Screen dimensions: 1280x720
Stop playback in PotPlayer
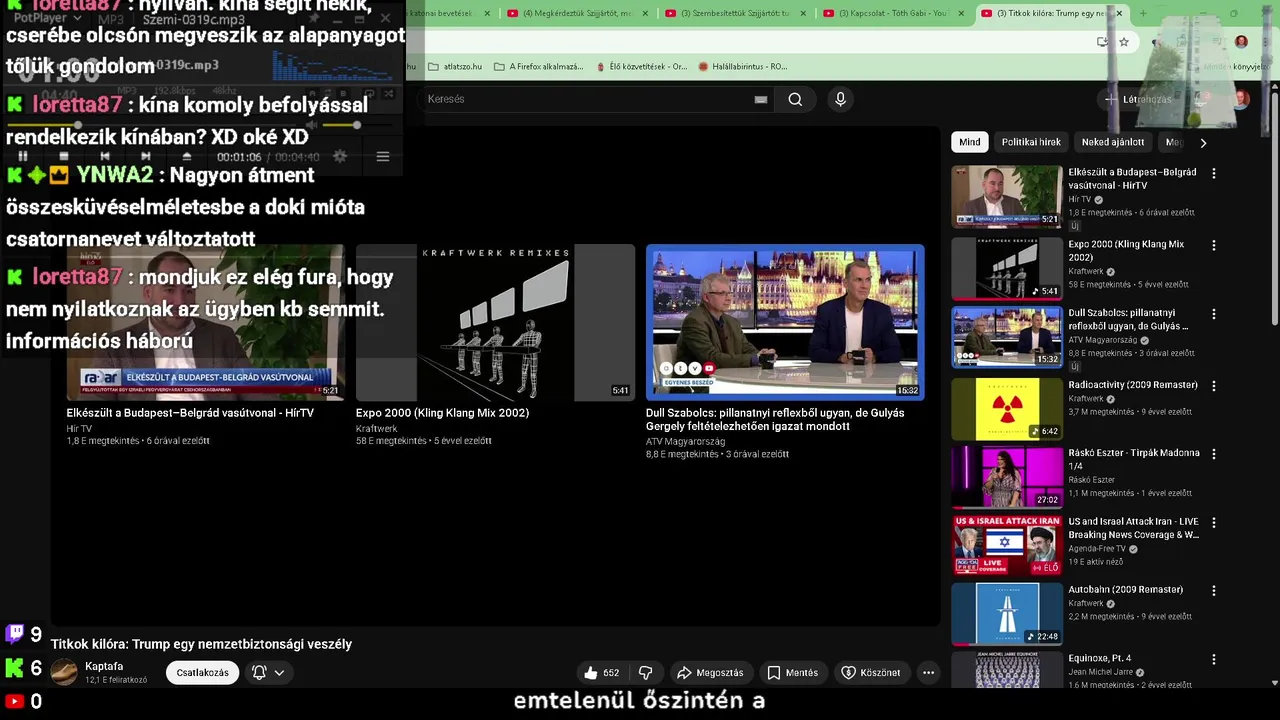pos(64,157)
